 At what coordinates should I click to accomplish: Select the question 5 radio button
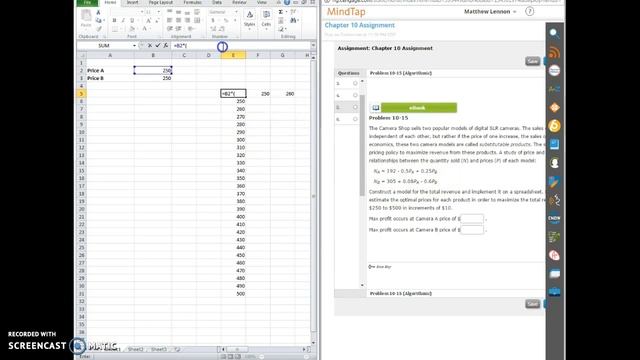point(355,107)
